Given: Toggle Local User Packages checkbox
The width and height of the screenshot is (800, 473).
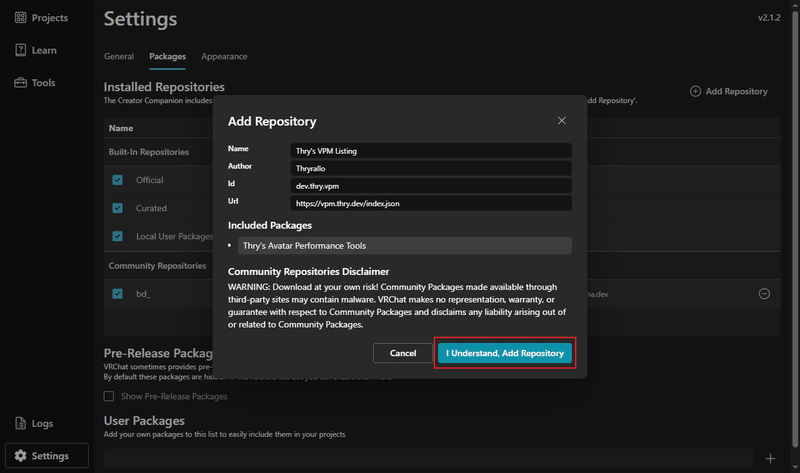Looking at the screenshot, I should coord(117,236).
